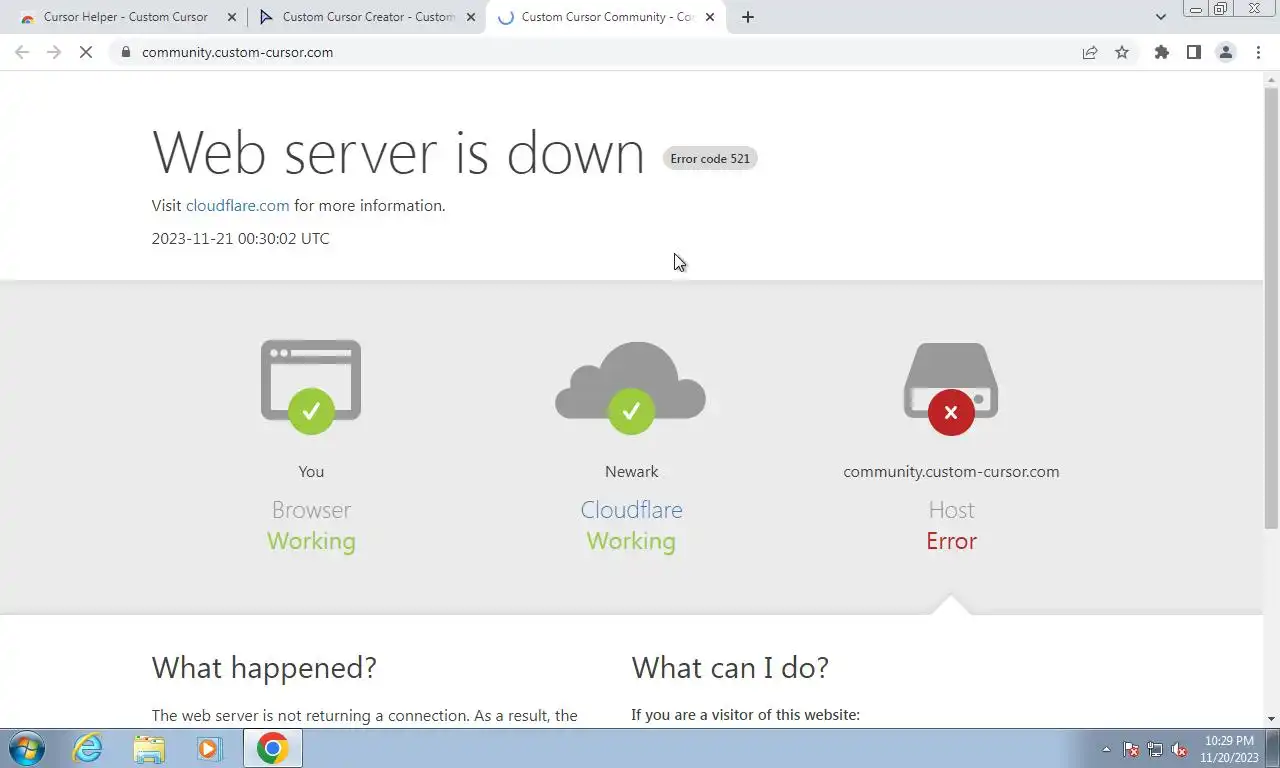1280x768 pixels.
Task: Click the 'What happened?' heading
Action: tap(264, 667)
